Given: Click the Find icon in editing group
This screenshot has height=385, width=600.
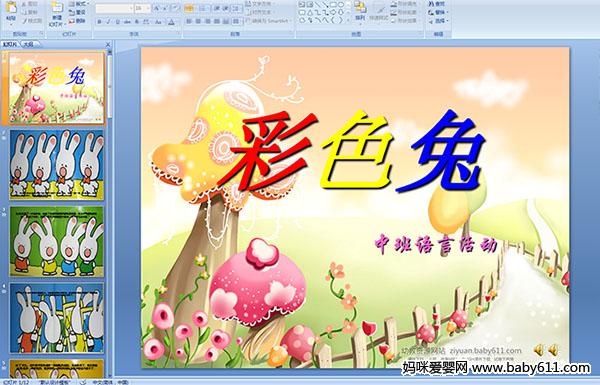Looking at the screenshot, I should click(437, 4).
